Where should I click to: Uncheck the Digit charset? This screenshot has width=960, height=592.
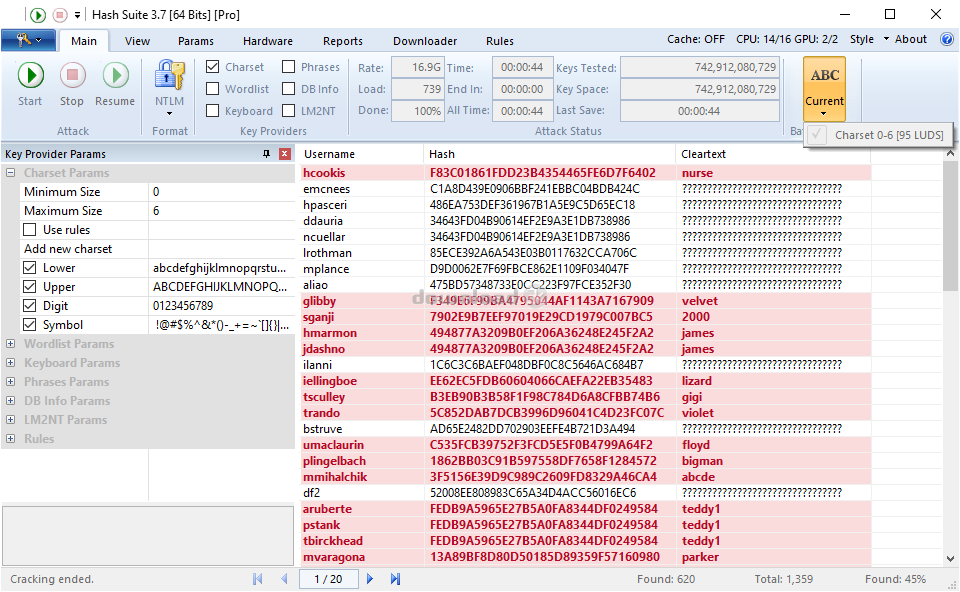point(29,305)
